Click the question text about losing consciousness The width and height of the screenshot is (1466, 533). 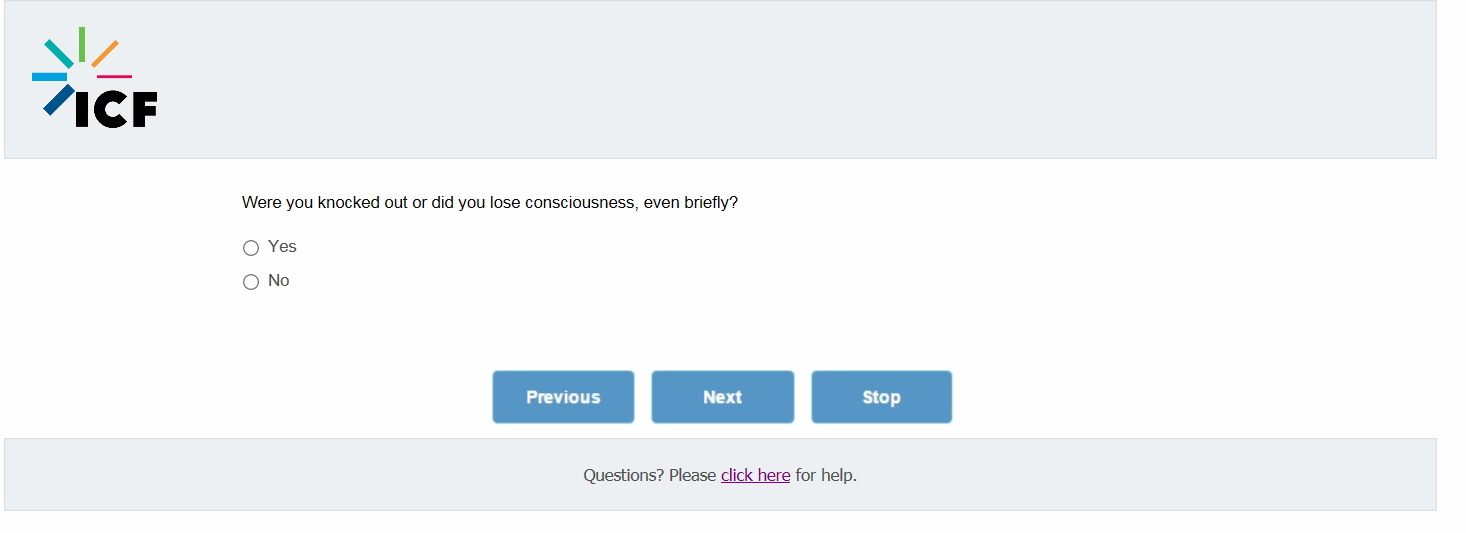(489, 203)
